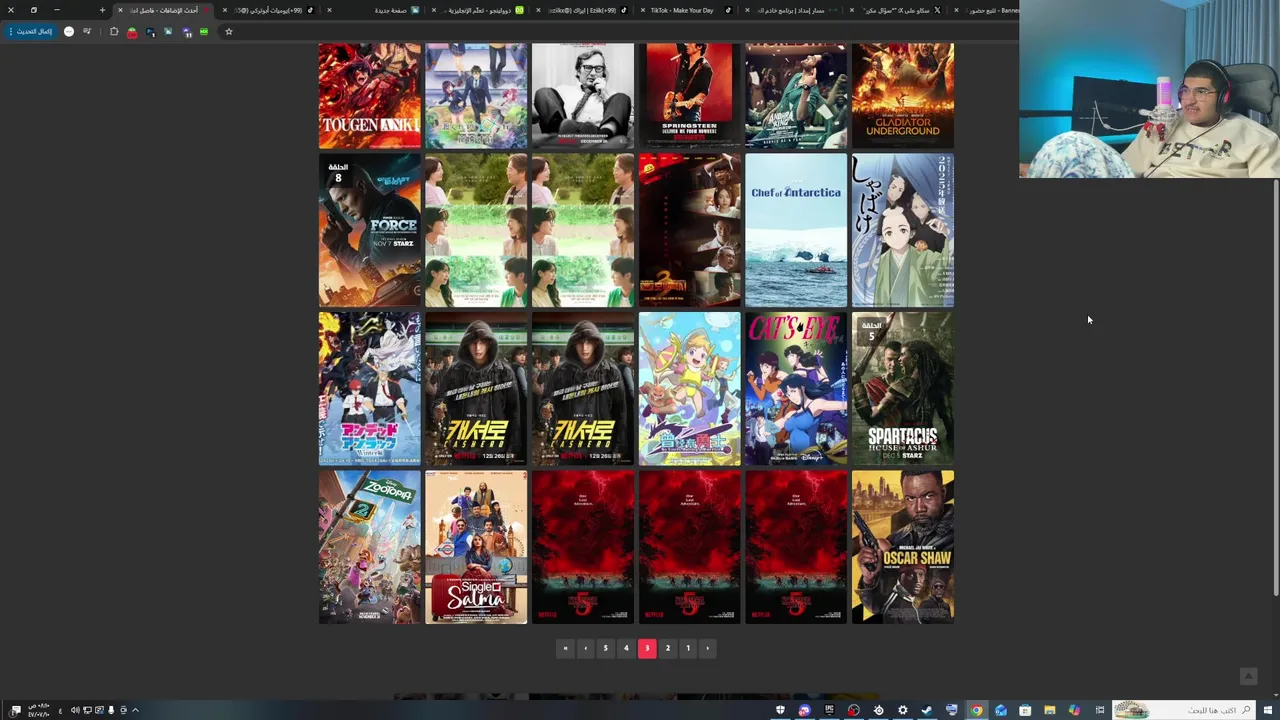The width and height of the screenshot is (1280, 720).
Task: Bookmark this page with the star icon
Action: point(228,31)
